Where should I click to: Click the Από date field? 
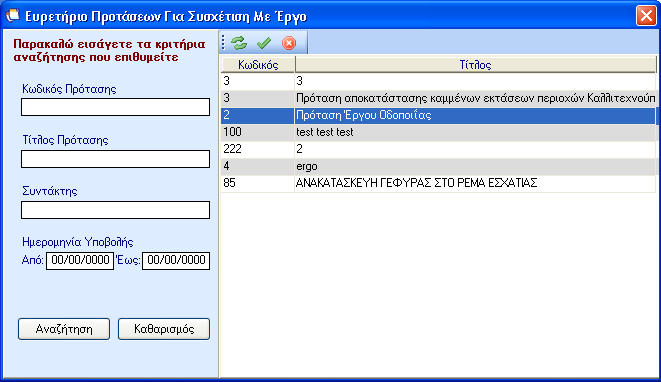80,261
